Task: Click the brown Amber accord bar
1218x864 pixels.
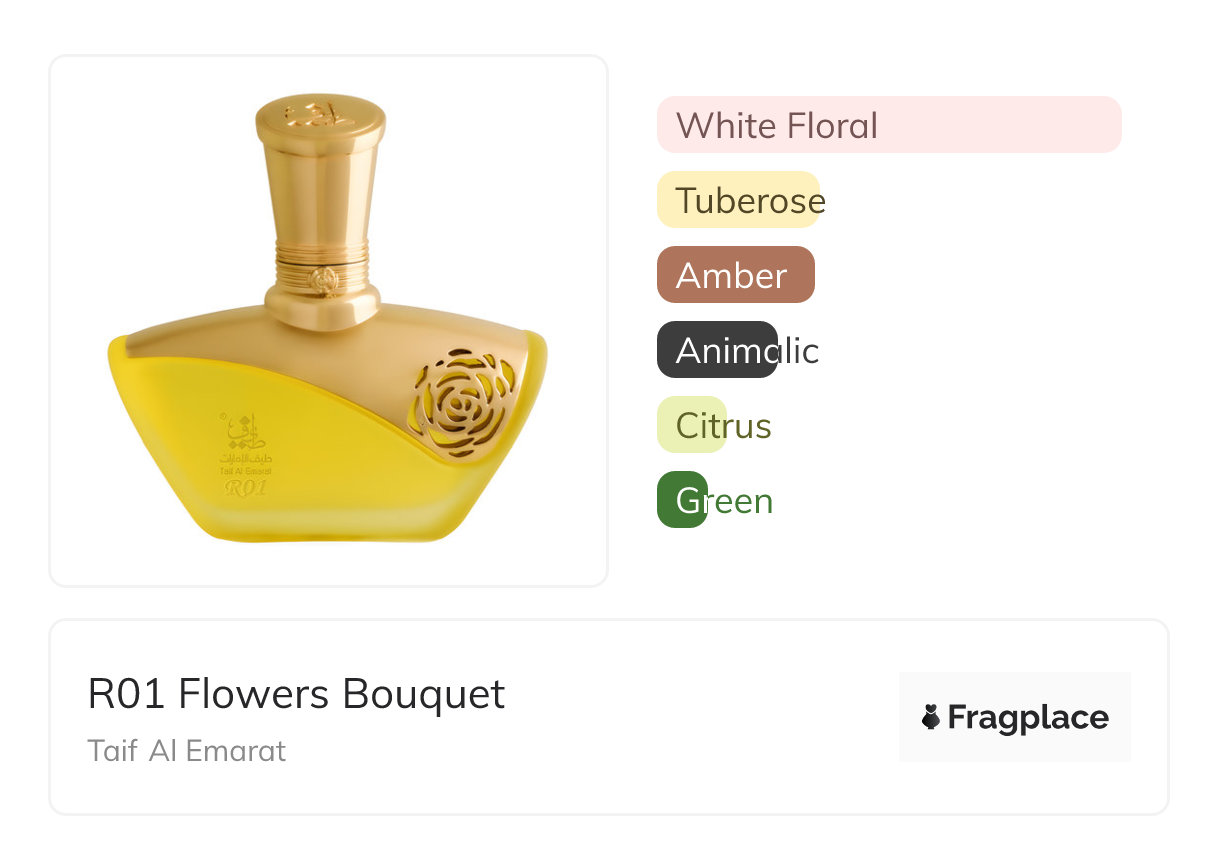Action: tap(735, 275)
